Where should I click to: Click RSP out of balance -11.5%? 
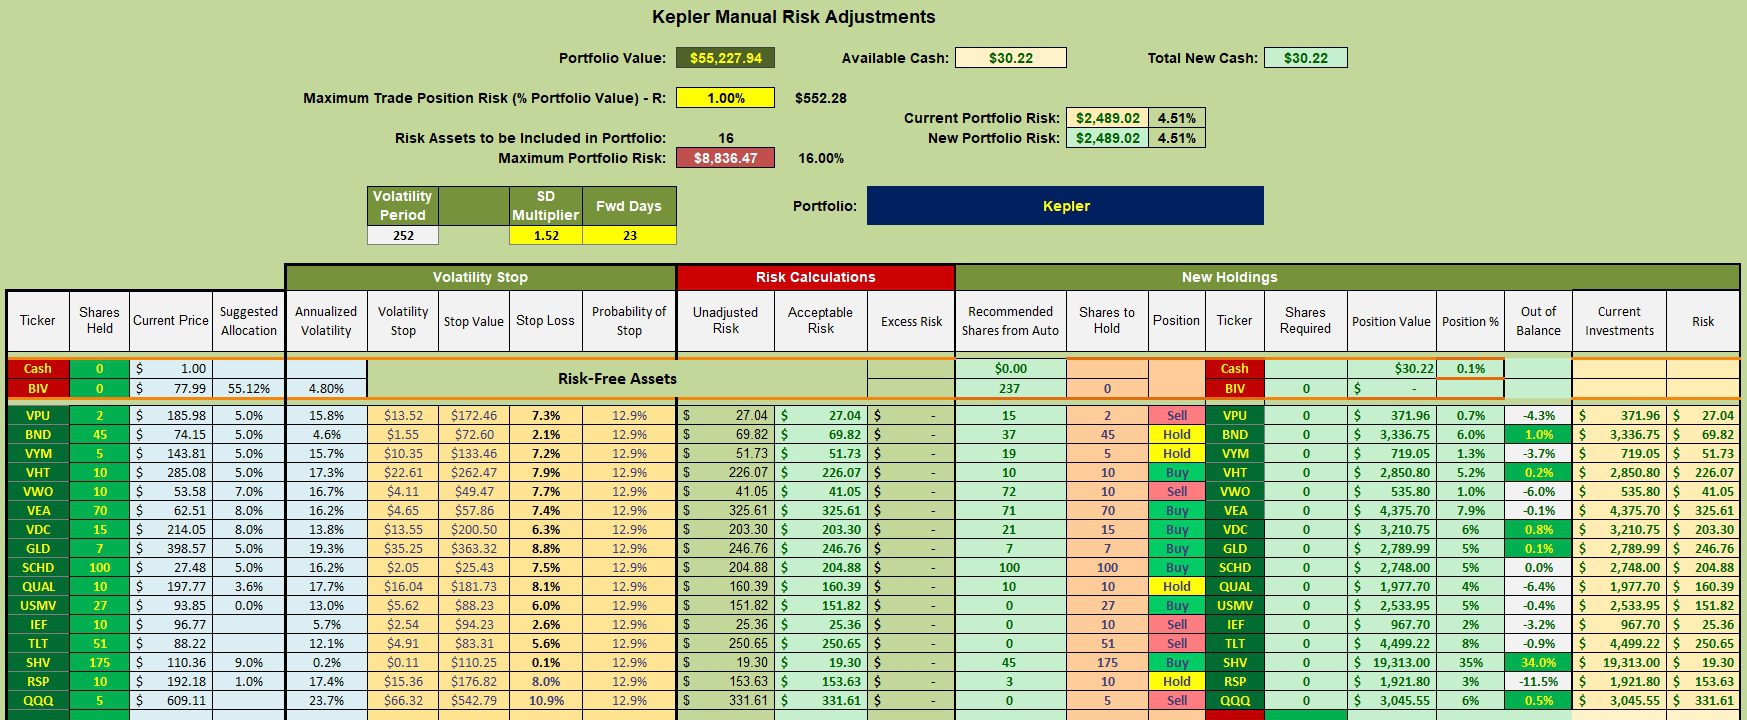coord(1538,682)
